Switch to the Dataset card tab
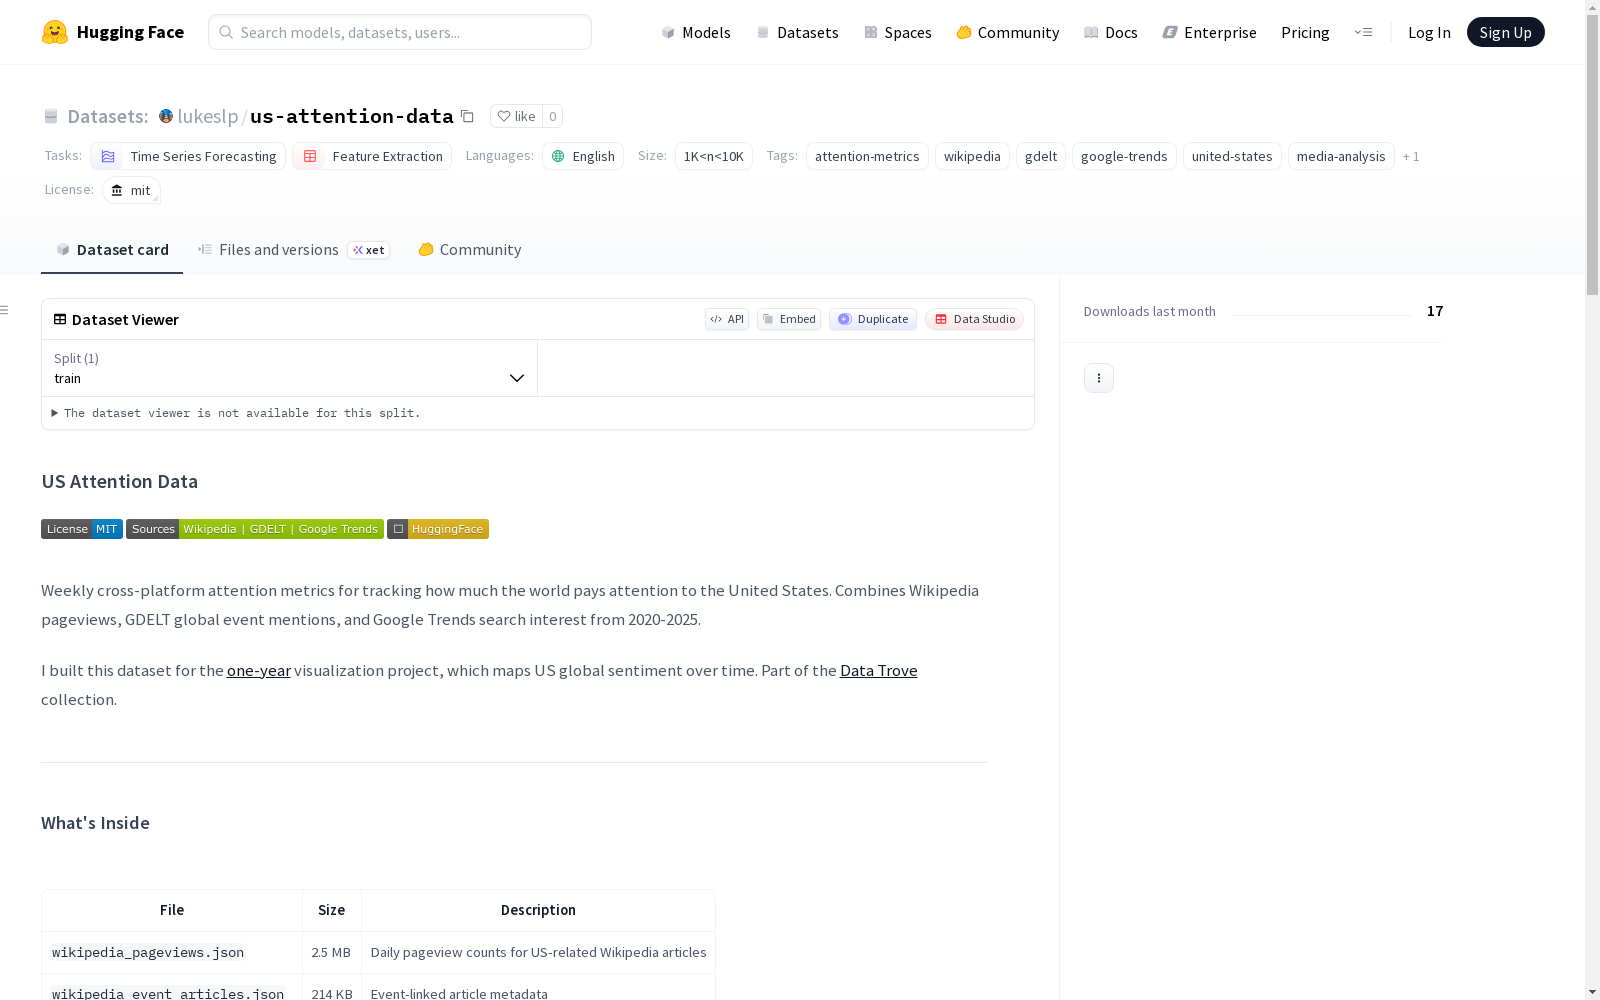The width and height of the screenshot is (1600, 1000). coord(112,250)
